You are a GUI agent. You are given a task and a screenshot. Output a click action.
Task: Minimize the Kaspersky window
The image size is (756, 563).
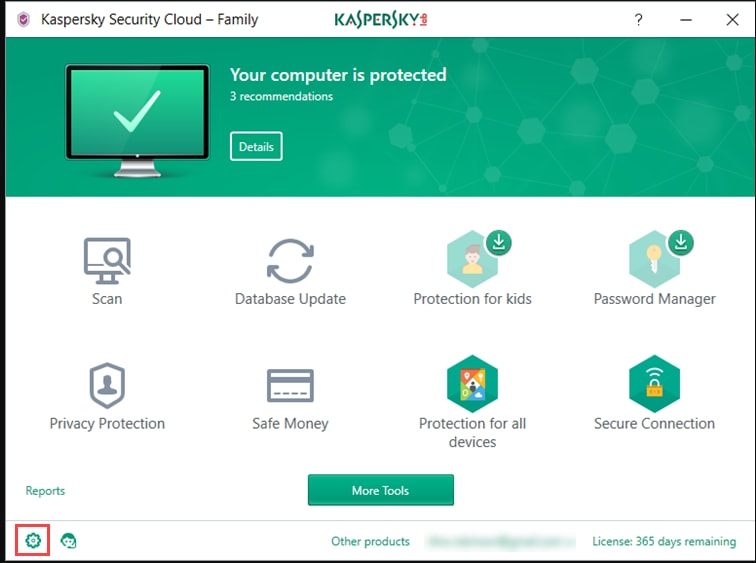click(x=686, y=20)
